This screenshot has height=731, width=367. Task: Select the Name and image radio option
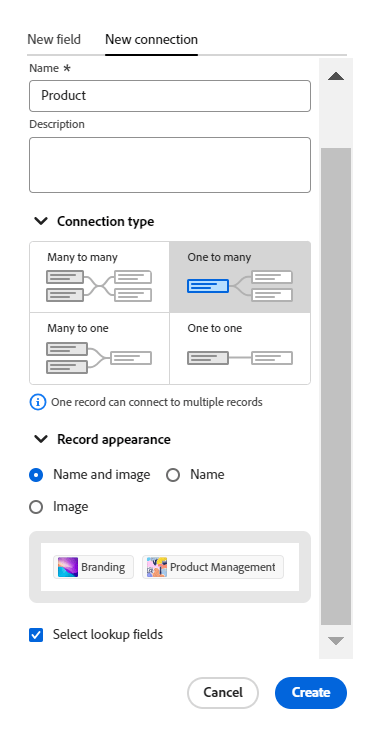pyautogui.click(x=36, y=475)
